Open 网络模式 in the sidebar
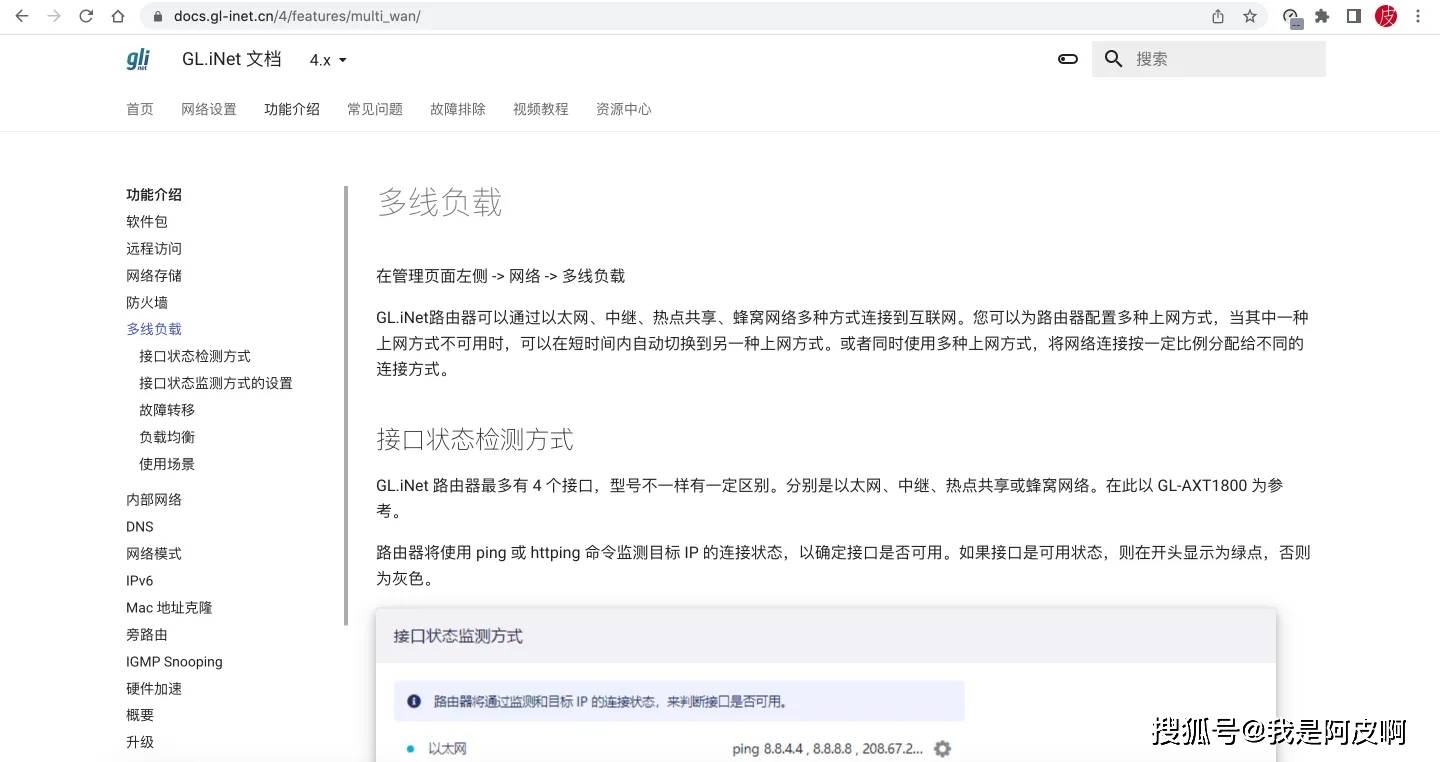The image size is (1440, 762). tap(154, 554)
